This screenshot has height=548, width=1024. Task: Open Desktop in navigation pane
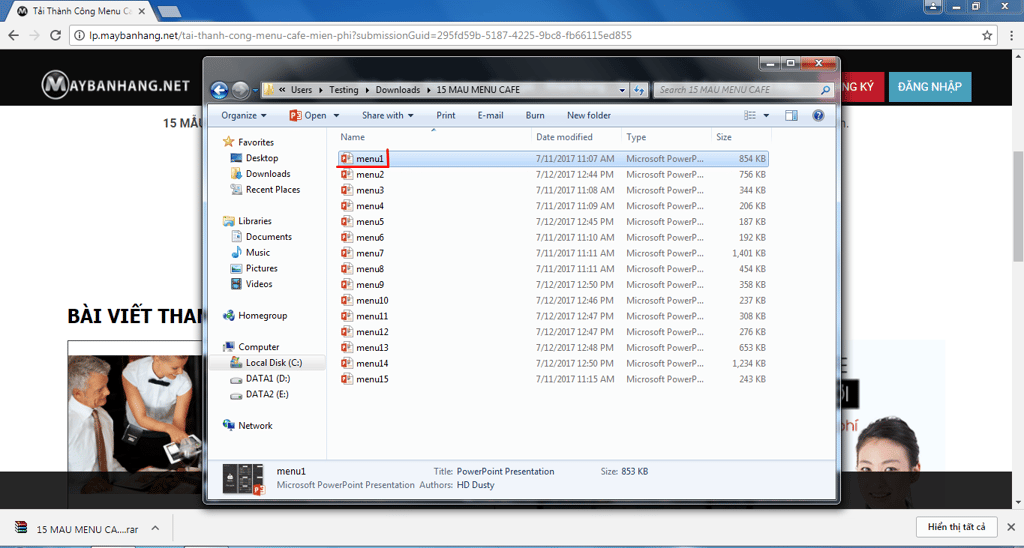point(262,158)
